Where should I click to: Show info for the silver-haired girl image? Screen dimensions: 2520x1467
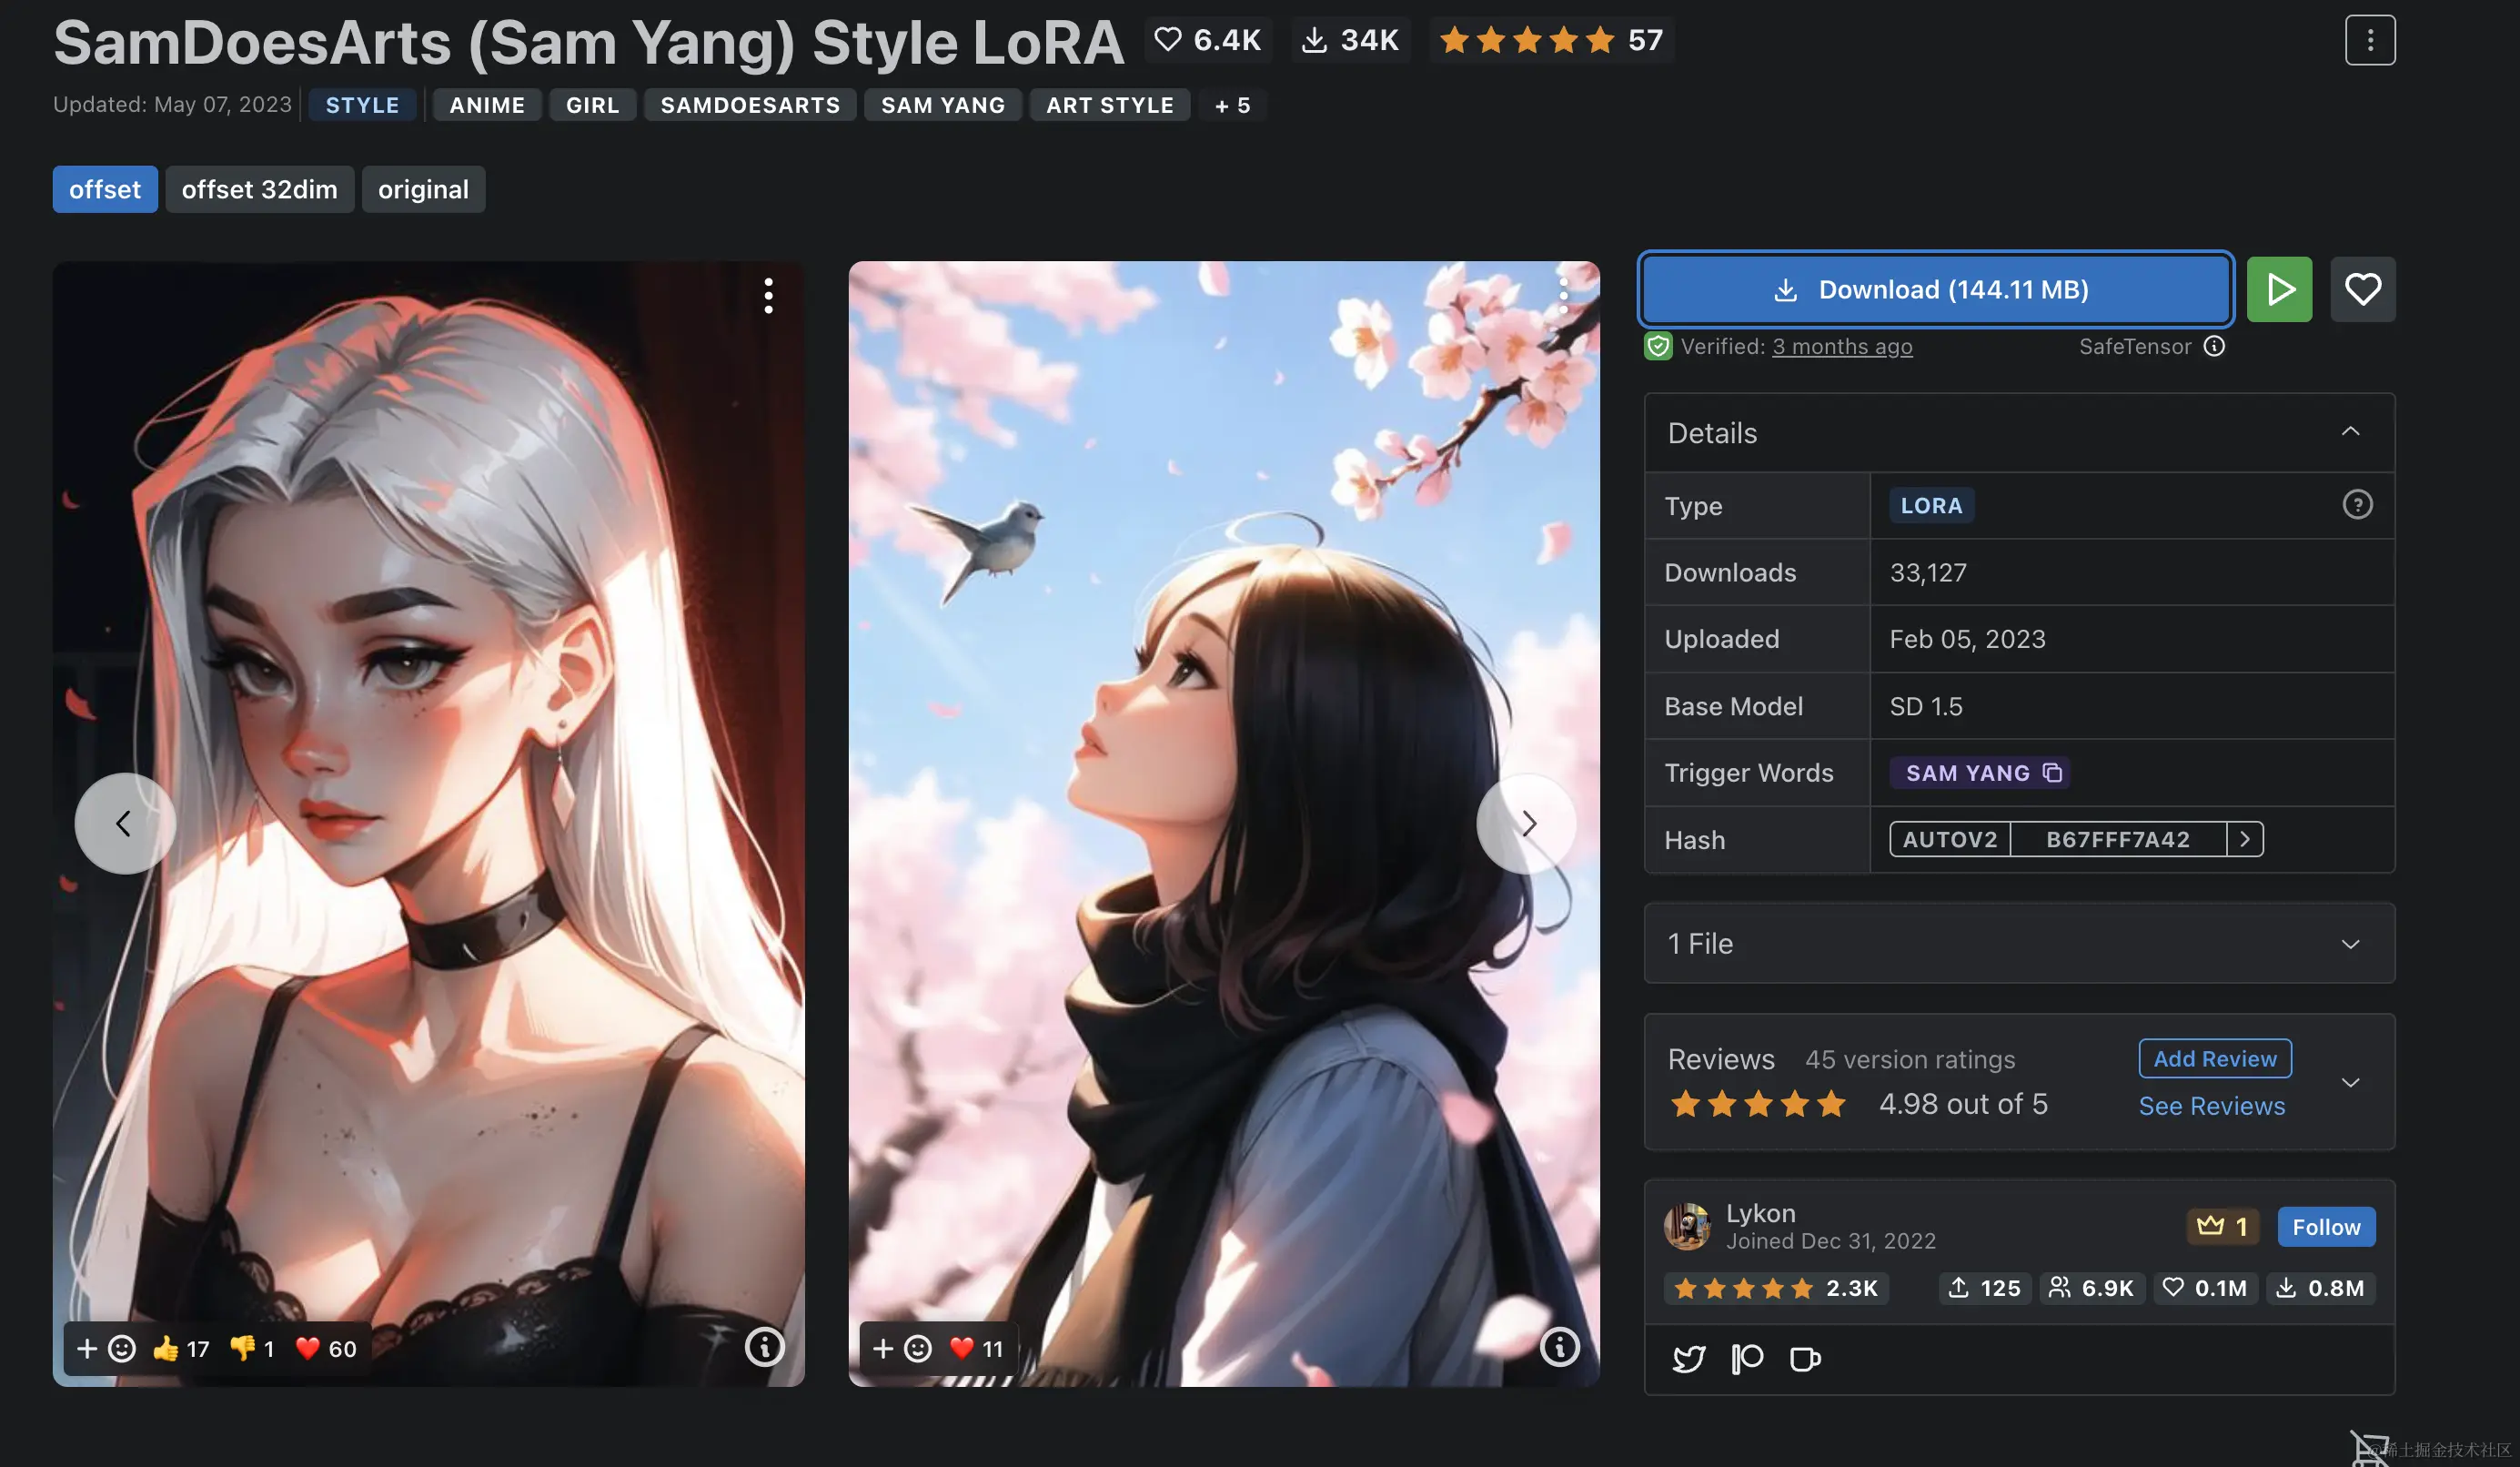click(764, 1347)
